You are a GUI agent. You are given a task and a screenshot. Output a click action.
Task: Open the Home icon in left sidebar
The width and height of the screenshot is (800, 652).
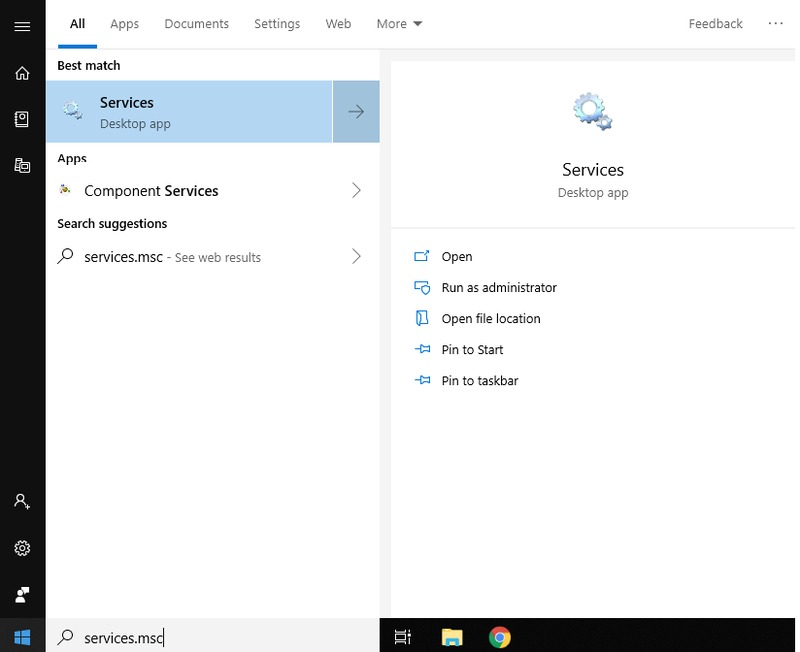22,73
